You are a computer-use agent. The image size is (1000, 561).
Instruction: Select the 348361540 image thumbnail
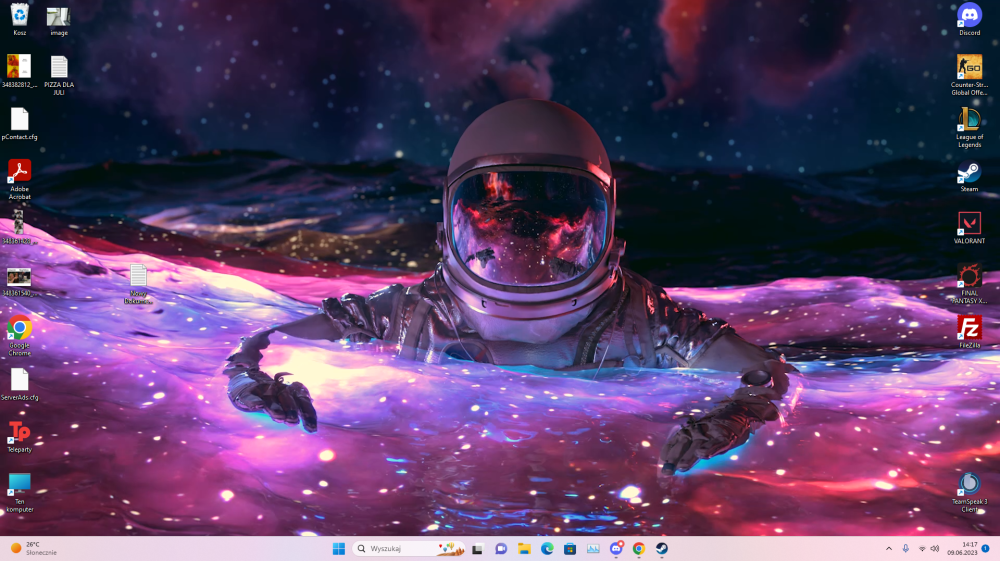click(19, 282)
